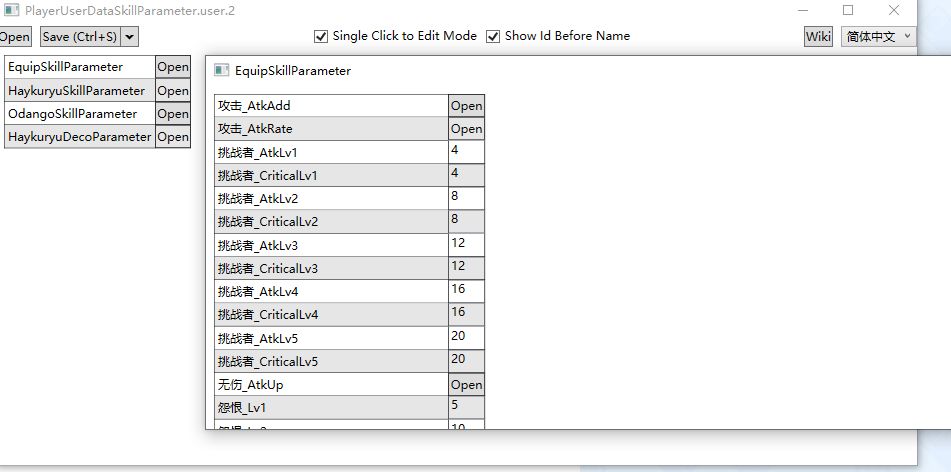Viewport: 951px width, 472px height.
Task: Open the EquipSkillParameter list entry
Action: pos(172,67)
